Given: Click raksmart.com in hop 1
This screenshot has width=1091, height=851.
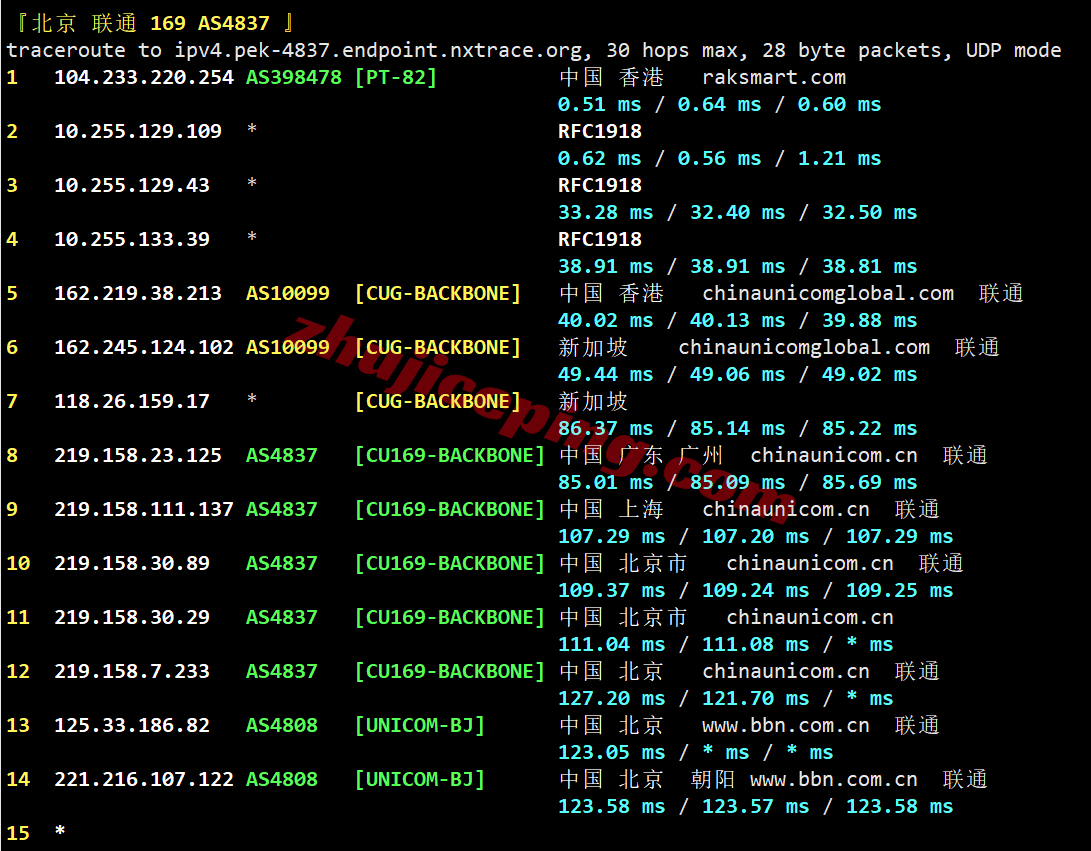Looking at the screenshot, I should pos(774,78).
